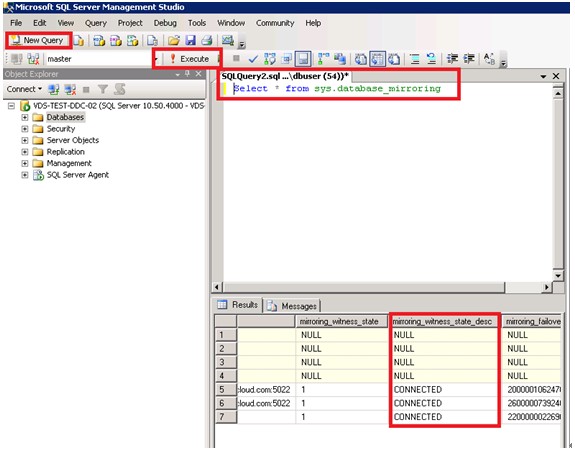Click the Print toolbar icon

207,40
